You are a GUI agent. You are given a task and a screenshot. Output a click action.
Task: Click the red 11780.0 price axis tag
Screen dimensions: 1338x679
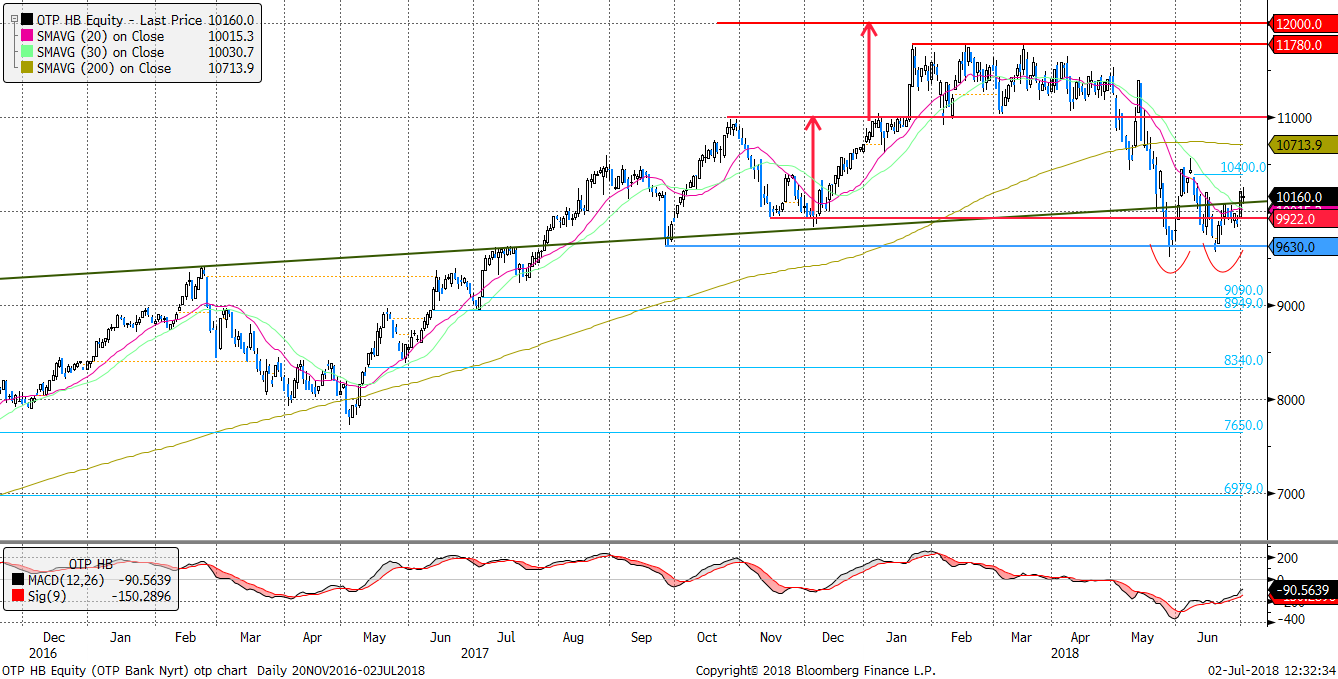click(x=1301, y=44)
